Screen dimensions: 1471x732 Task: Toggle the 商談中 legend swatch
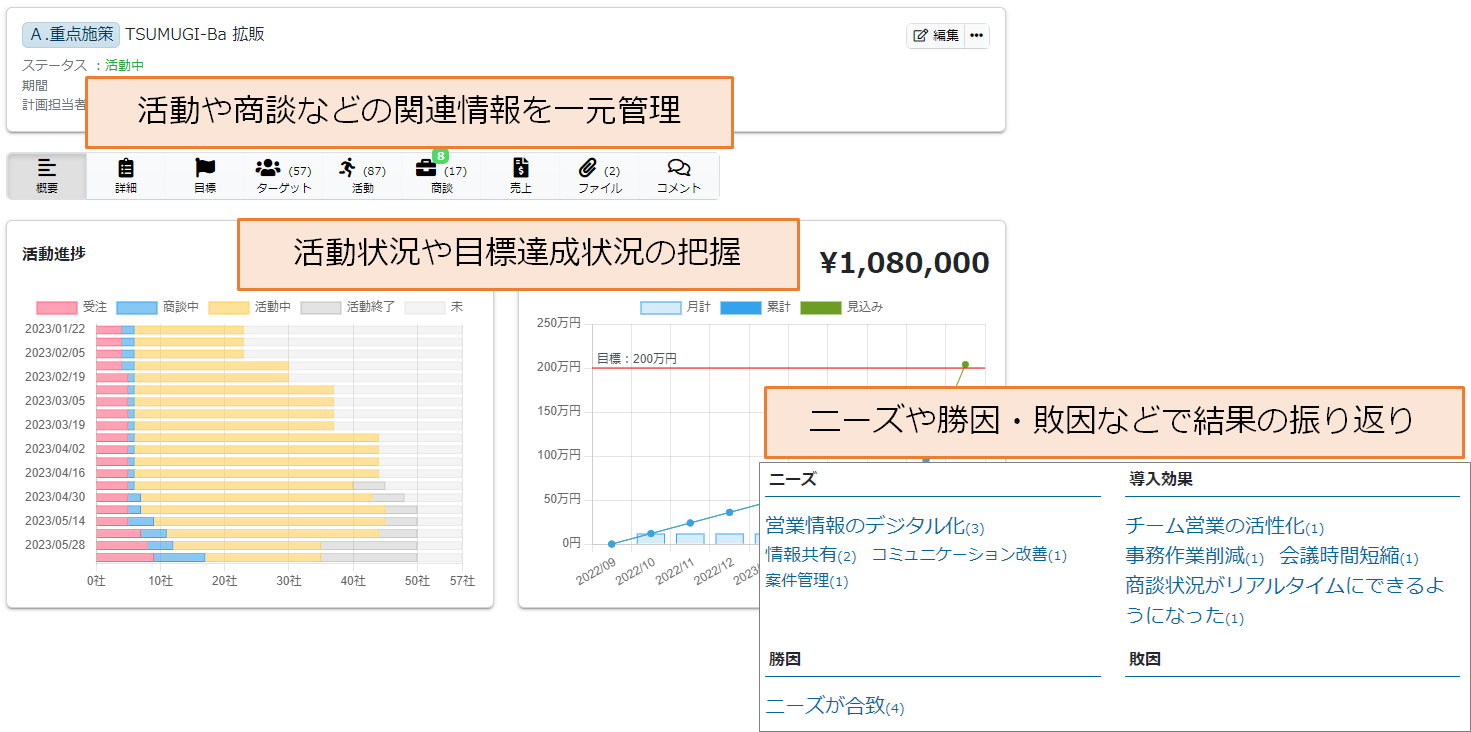(137, 307)
